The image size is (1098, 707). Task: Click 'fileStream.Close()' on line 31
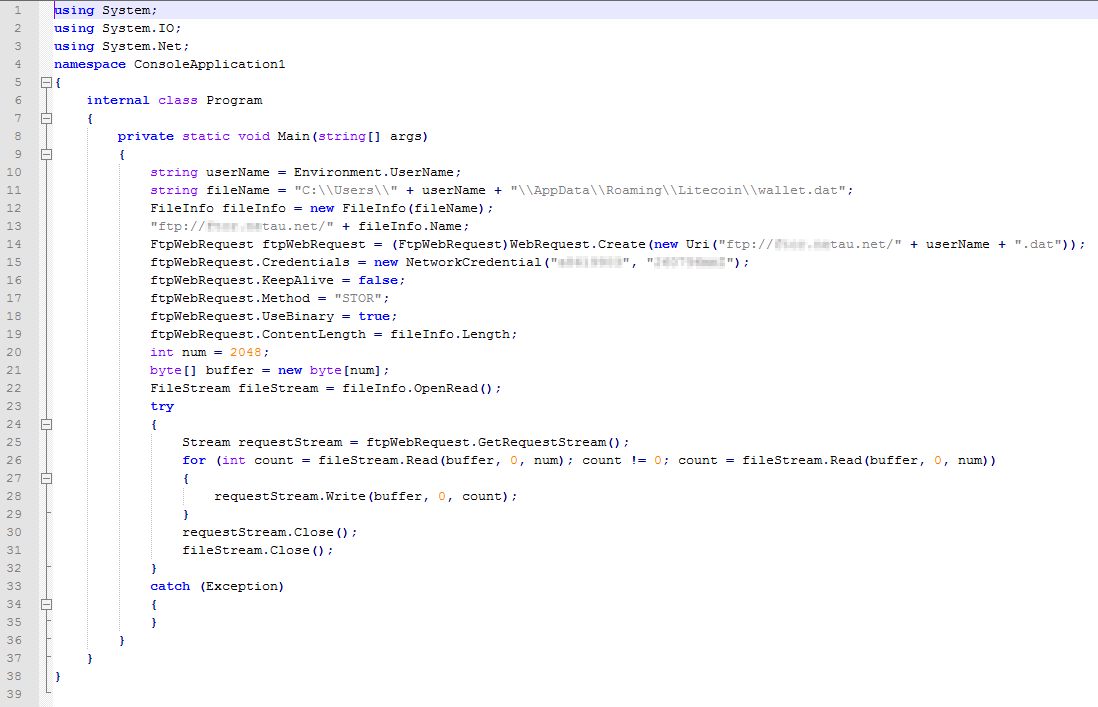(253, 551)
